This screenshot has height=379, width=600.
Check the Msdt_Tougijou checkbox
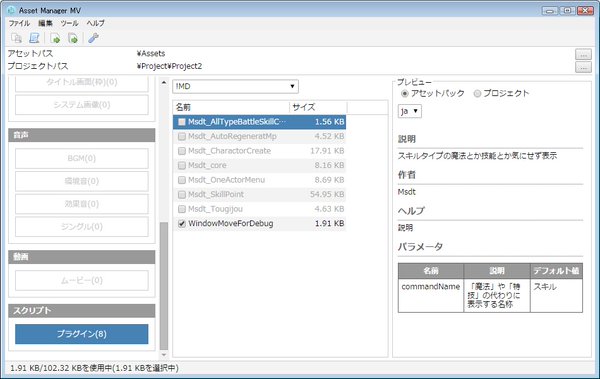pyautogui.click(x=182, y=209)
